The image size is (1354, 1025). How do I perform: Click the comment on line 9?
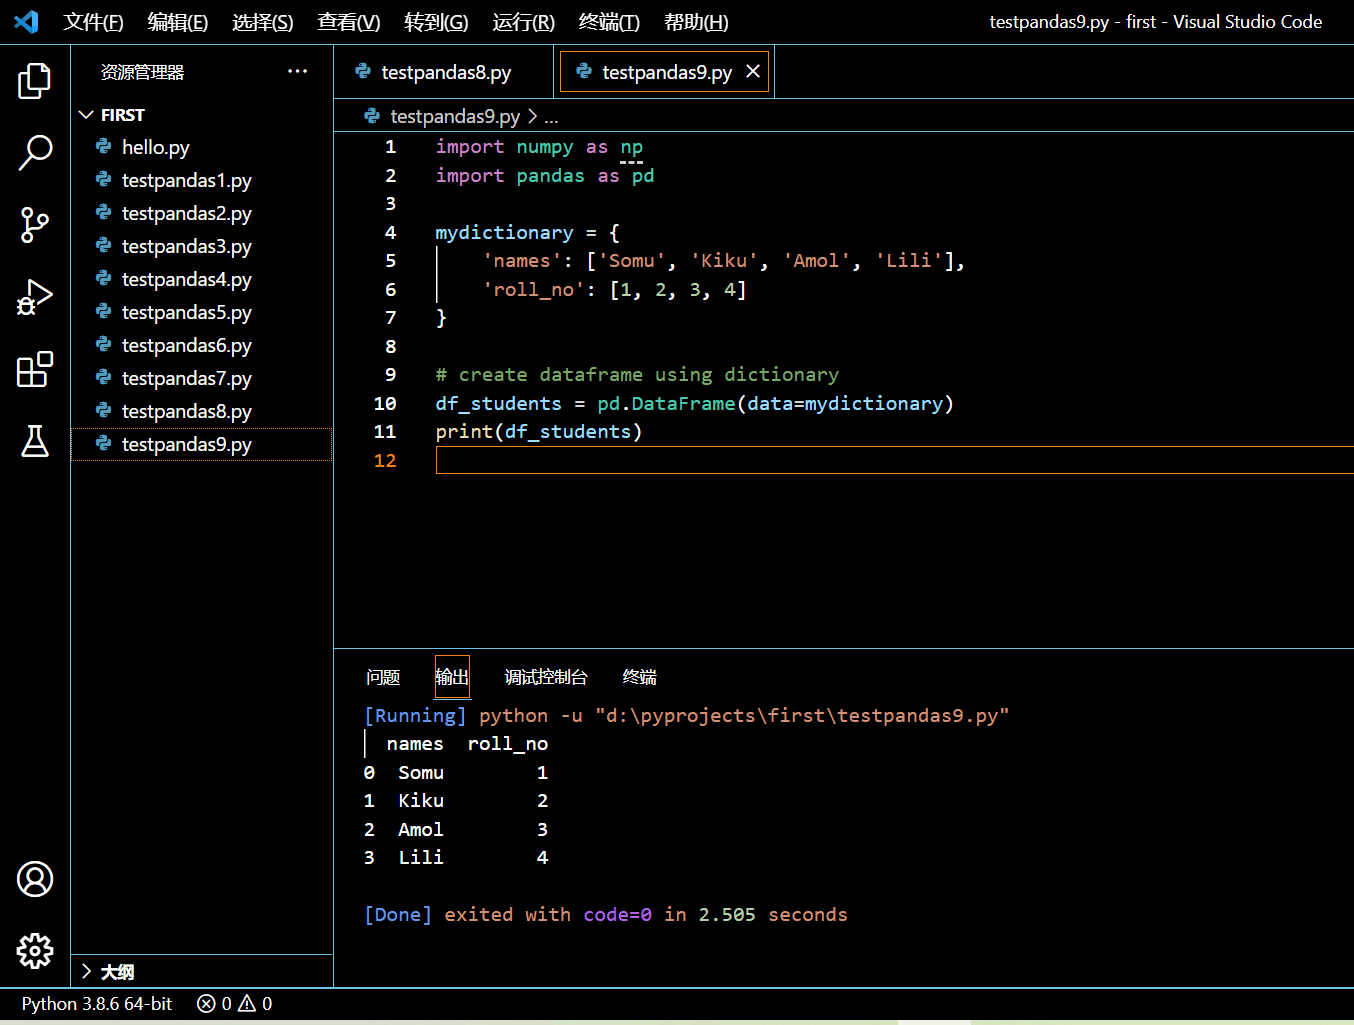point(637,374)
